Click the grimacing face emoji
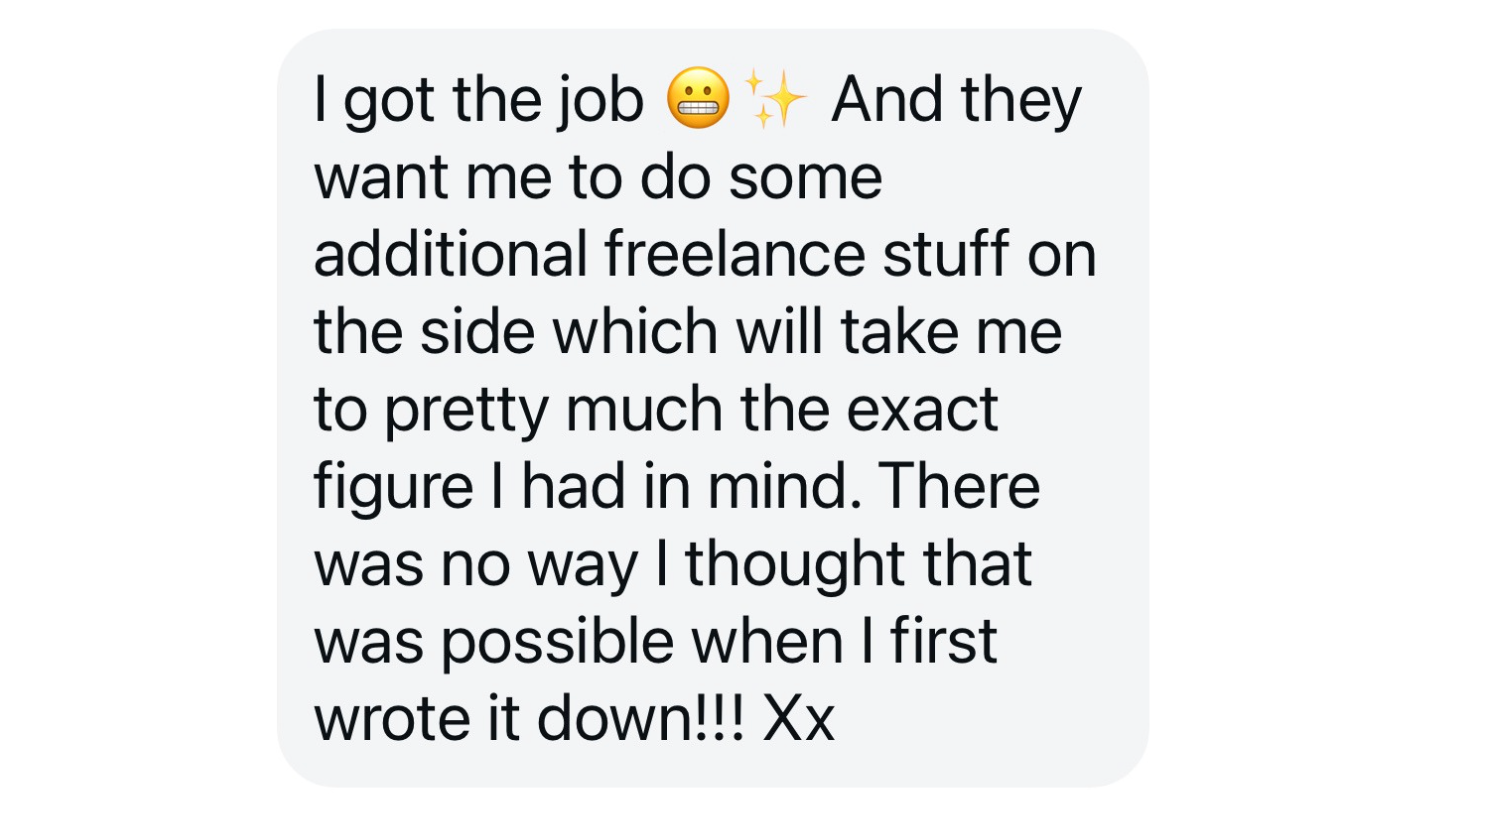Viewport: 1504px width, 816px height. 698,98
